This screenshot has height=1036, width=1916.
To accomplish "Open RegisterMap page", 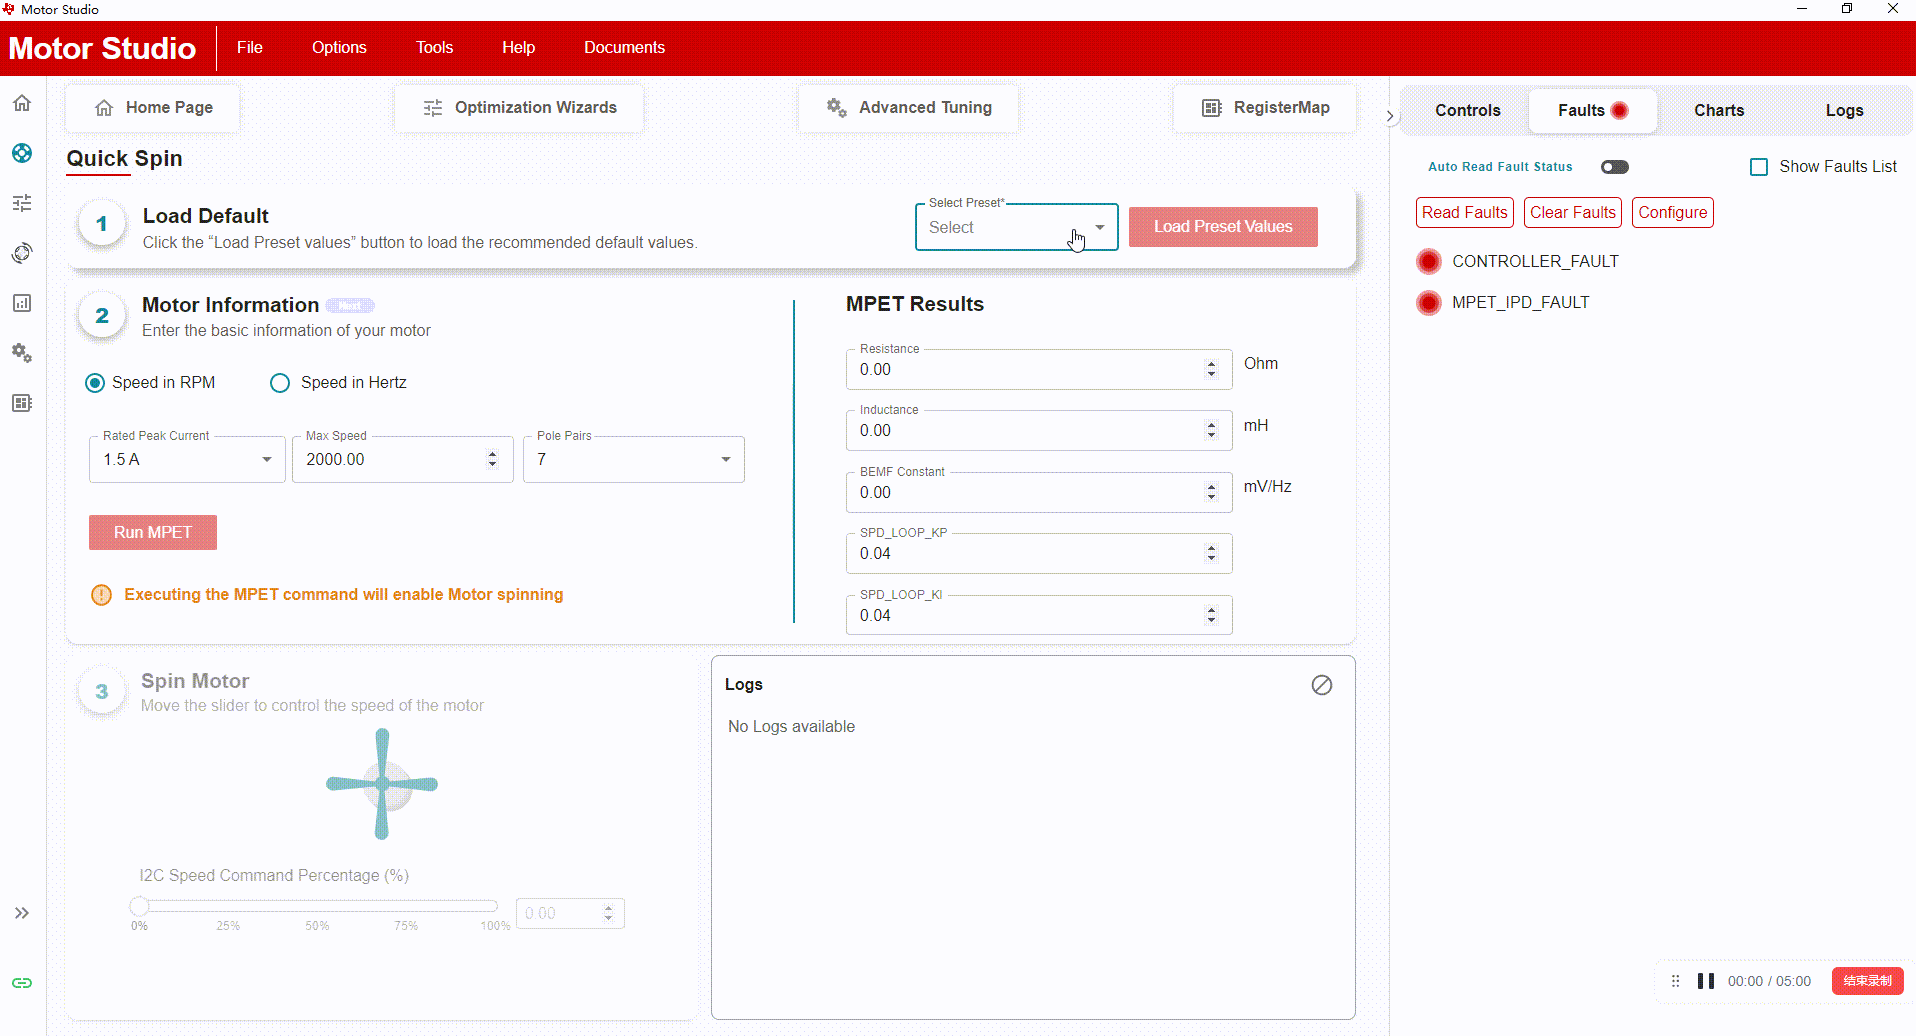I will tap(1265, 108).
